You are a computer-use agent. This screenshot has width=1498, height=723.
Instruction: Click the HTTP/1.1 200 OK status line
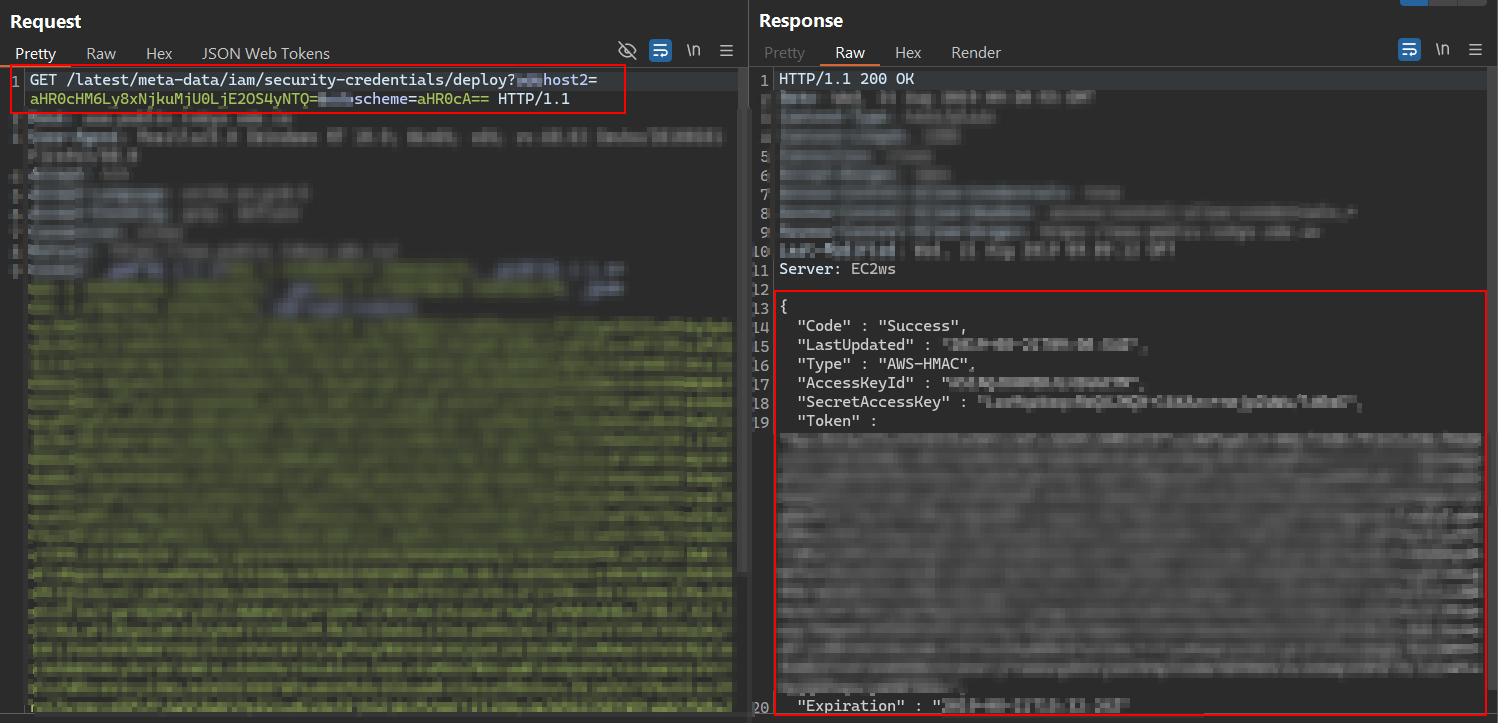[846, 79]
